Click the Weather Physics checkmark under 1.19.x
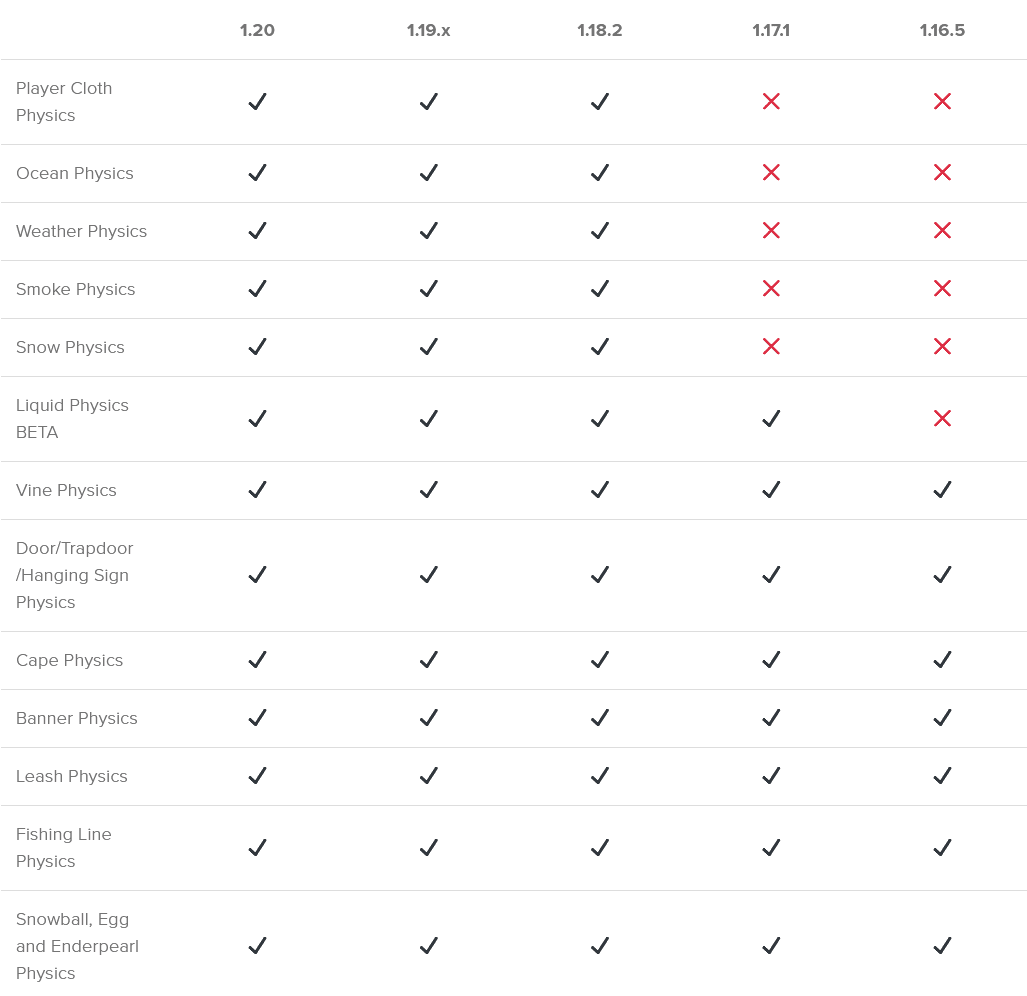The width and height of the screenshot is (1027, 996). pyautogui.click(x=429, y=231)
